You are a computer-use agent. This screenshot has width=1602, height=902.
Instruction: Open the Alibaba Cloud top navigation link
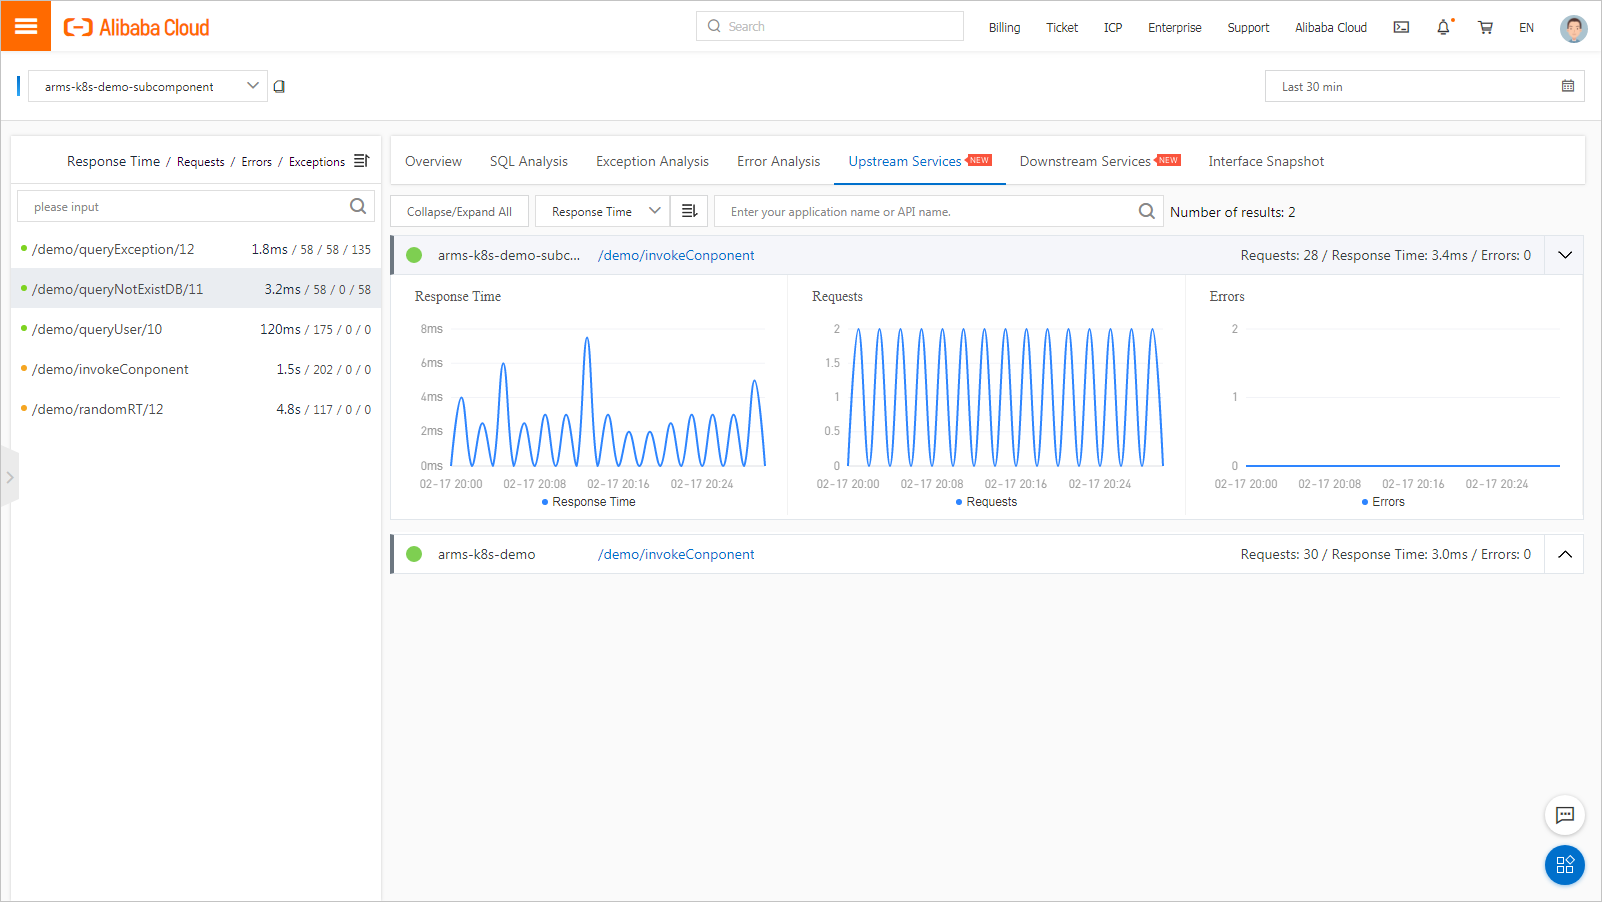1330,28
